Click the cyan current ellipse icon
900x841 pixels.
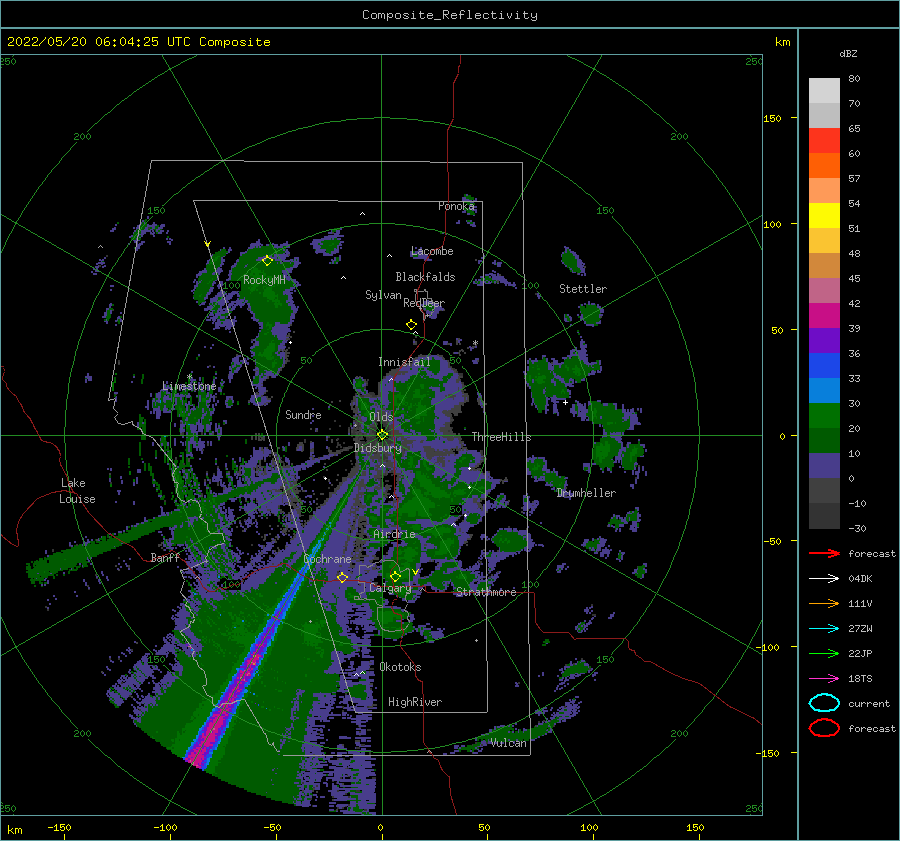coord(824,703)
